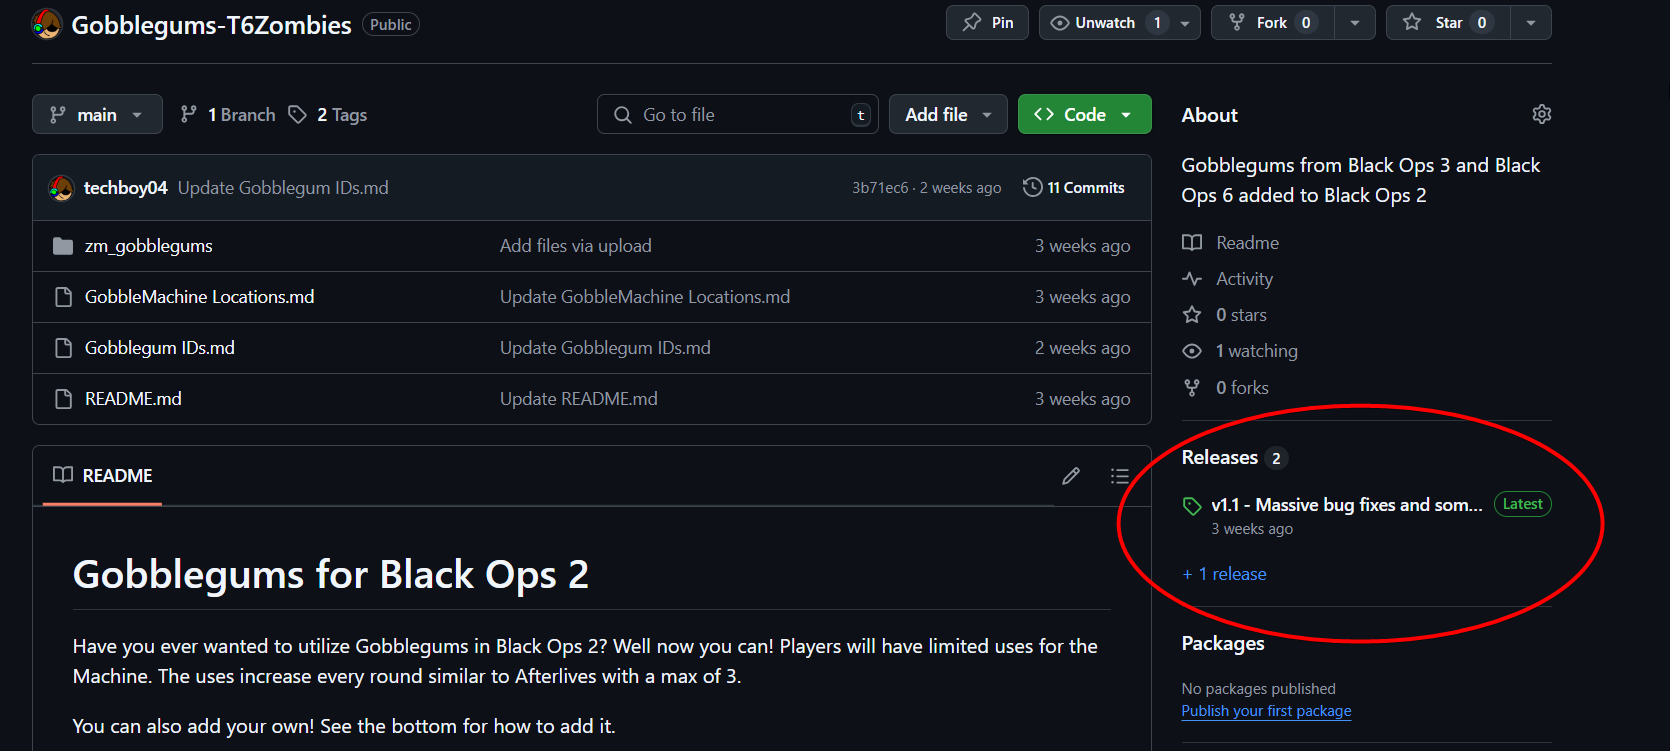Open the README.md file

click(133, 399)
